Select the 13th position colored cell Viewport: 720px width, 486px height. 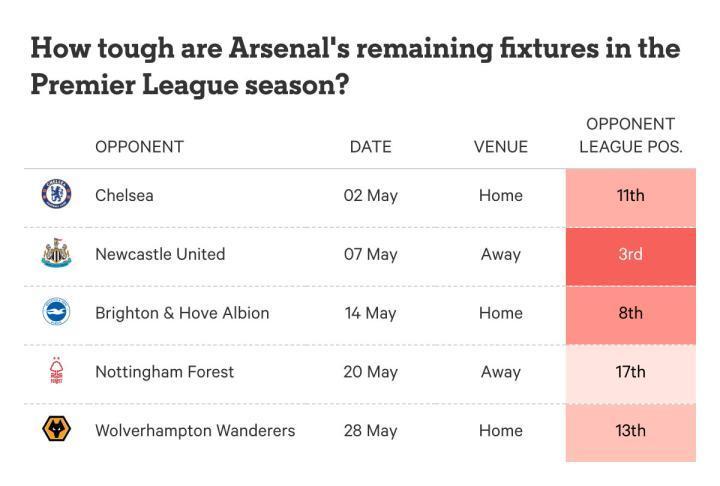630,432
